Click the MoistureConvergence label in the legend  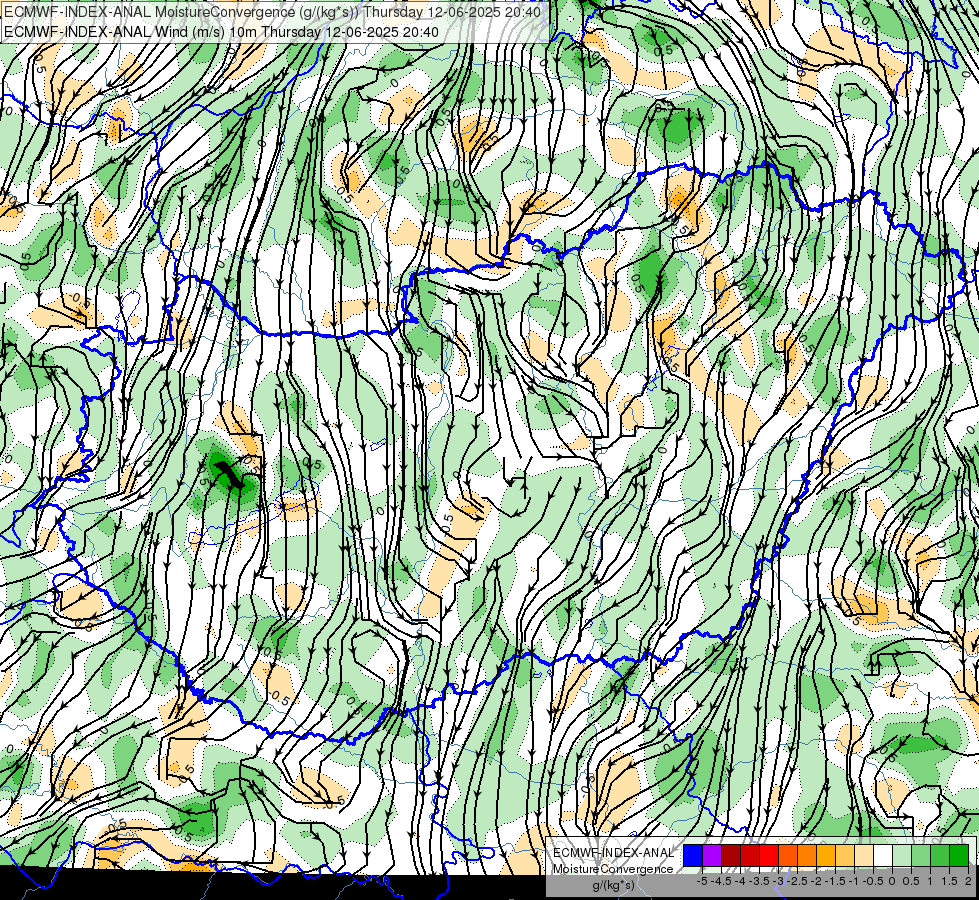click(x=613, y=869)
